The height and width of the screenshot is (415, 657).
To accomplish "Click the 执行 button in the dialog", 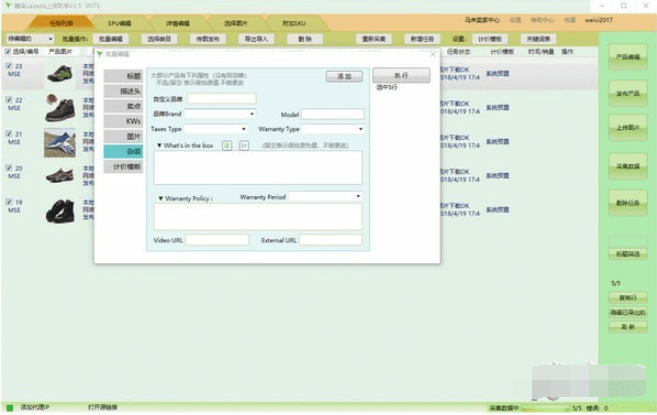I will pyautogui.click(x=400, y=75).
